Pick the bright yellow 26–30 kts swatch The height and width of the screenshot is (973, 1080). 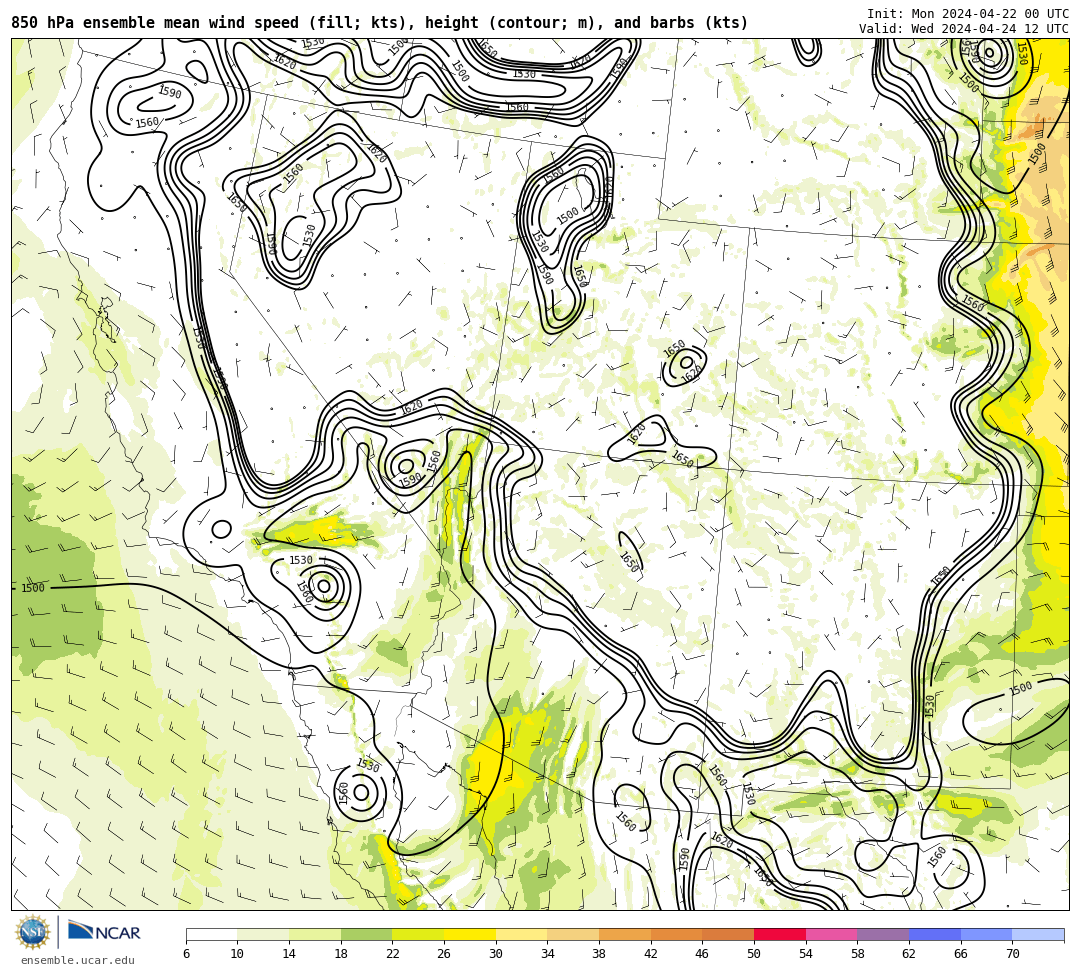tap(470, 934)
